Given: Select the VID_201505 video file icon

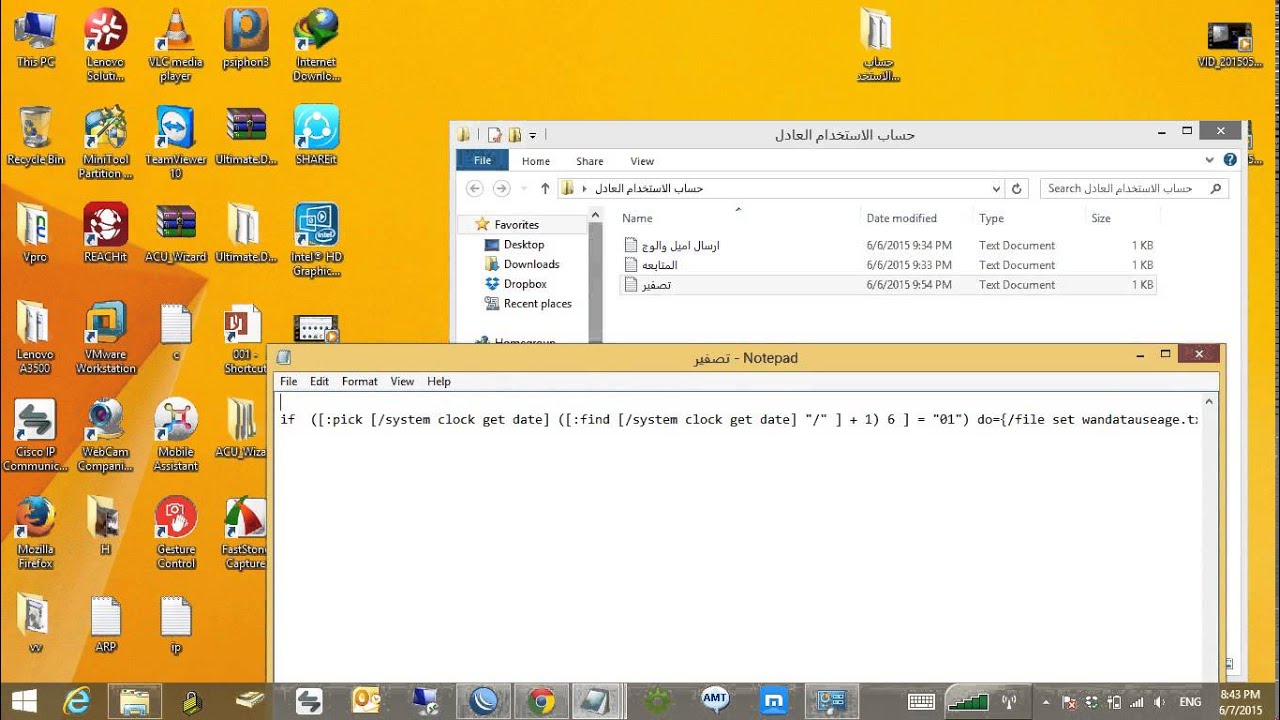Looking at the screenshot, I should pyautogui.click(x=1229, y=47).
